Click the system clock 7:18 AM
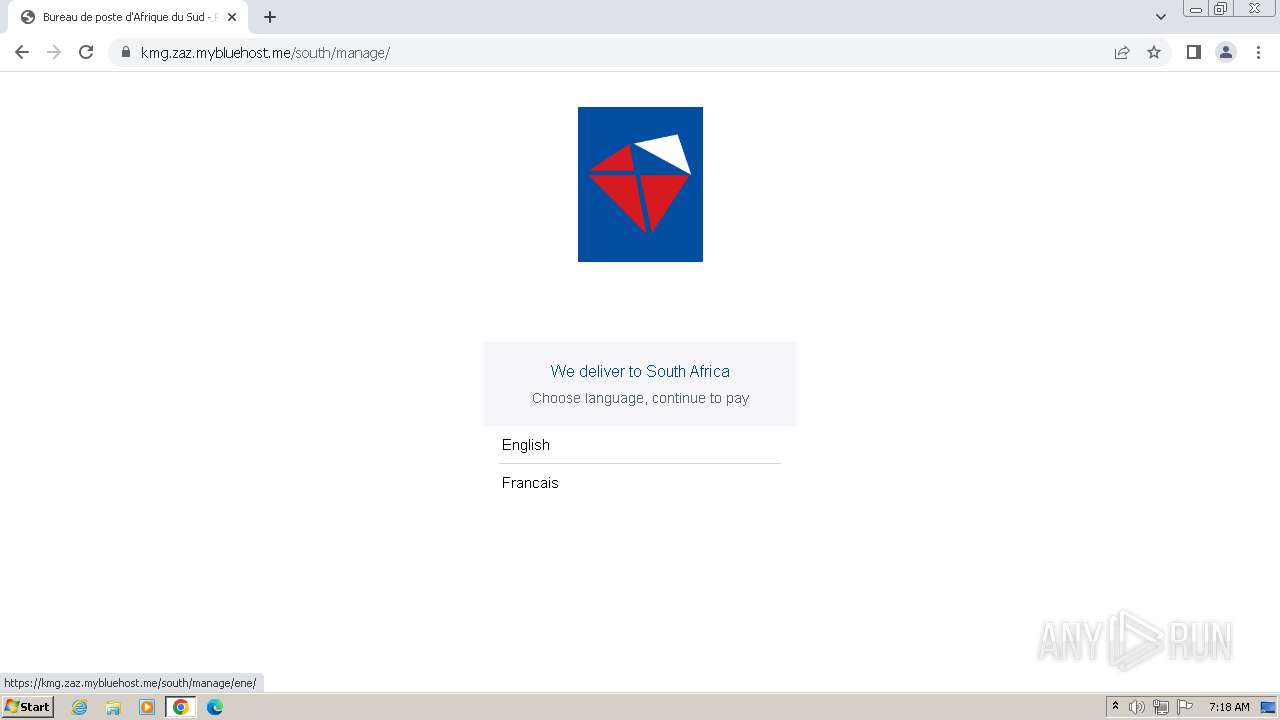Viewport: 1280px width, 720px height. pyautogui.click(x=1229, y=707)
